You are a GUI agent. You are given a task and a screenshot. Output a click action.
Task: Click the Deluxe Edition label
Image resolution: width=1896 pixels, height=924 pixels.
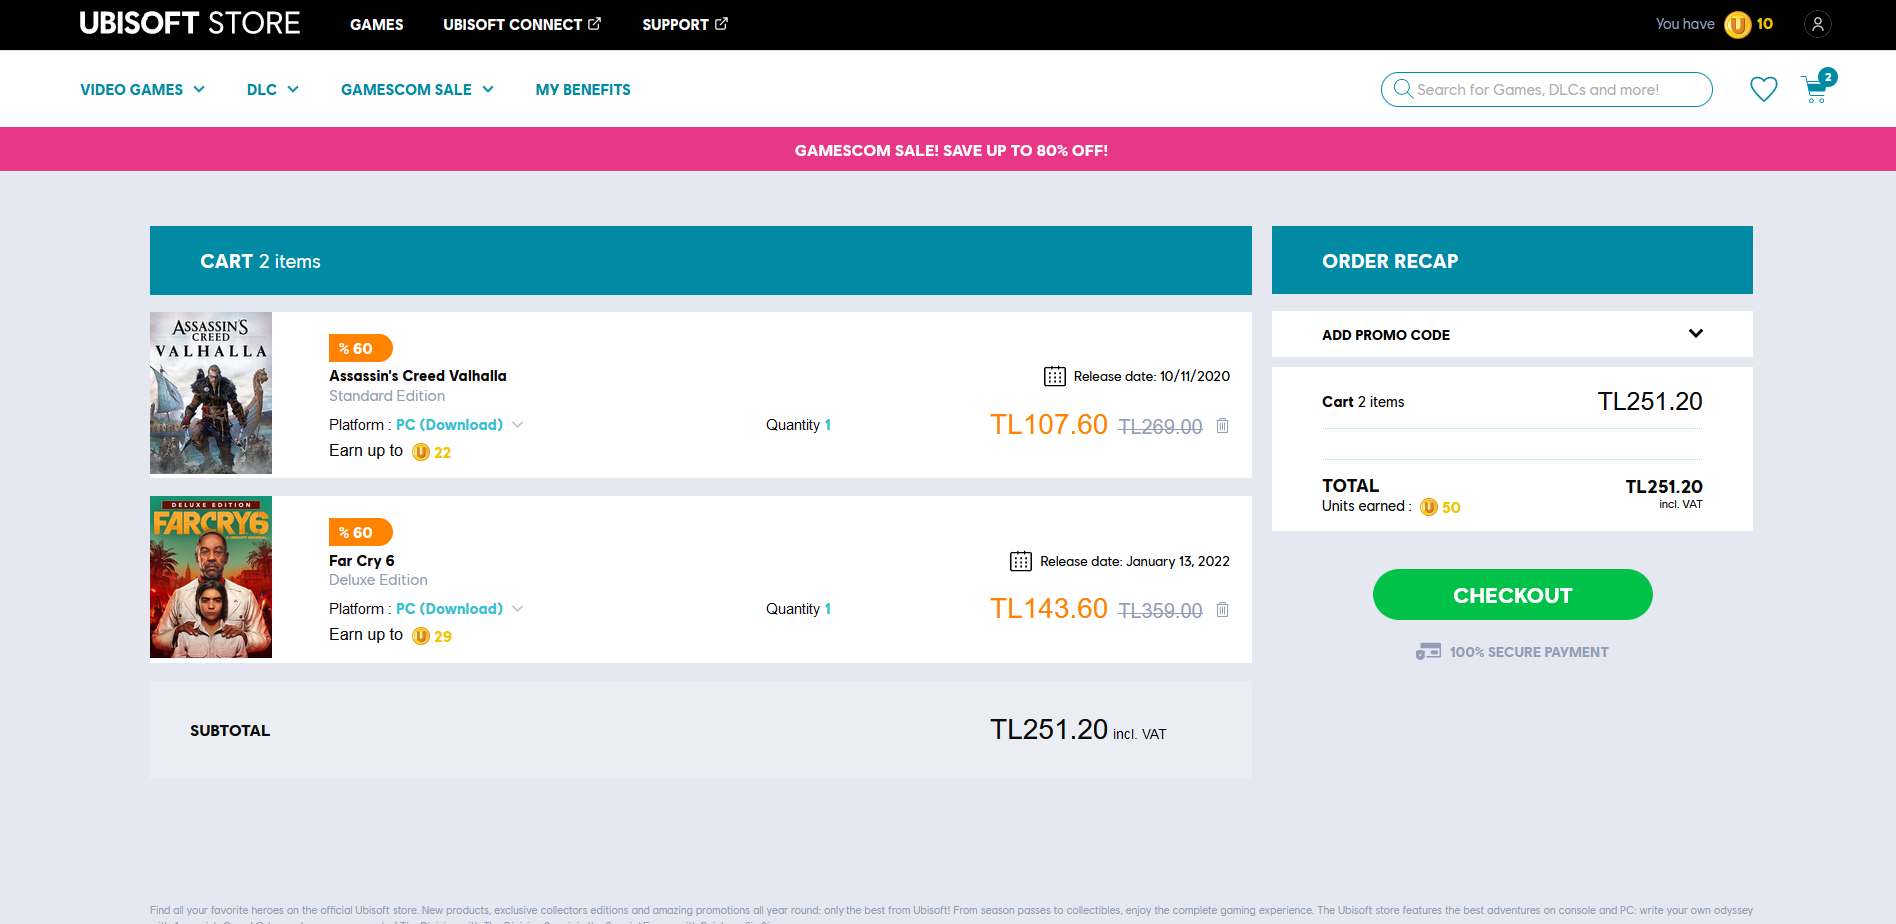pos(378,580)
